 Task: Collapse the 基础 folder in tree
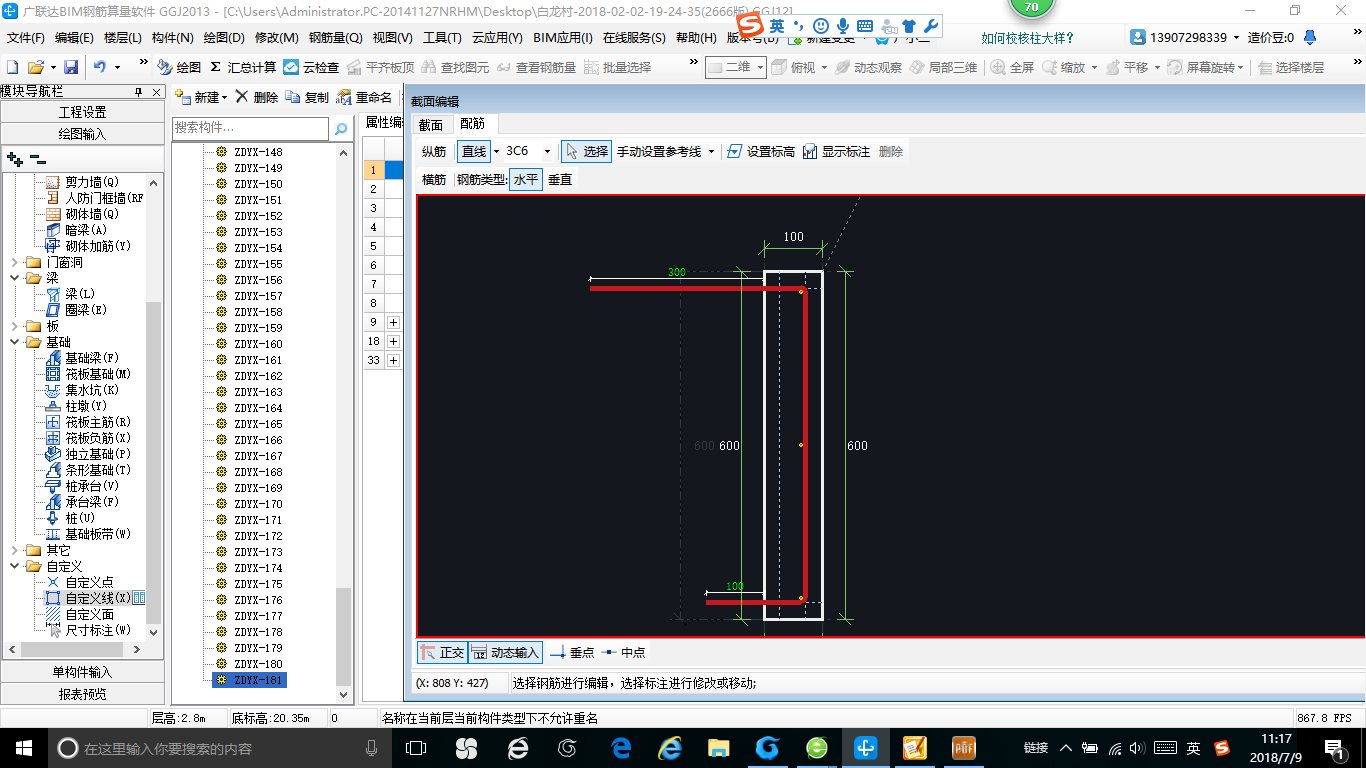(x=14, y=342)
